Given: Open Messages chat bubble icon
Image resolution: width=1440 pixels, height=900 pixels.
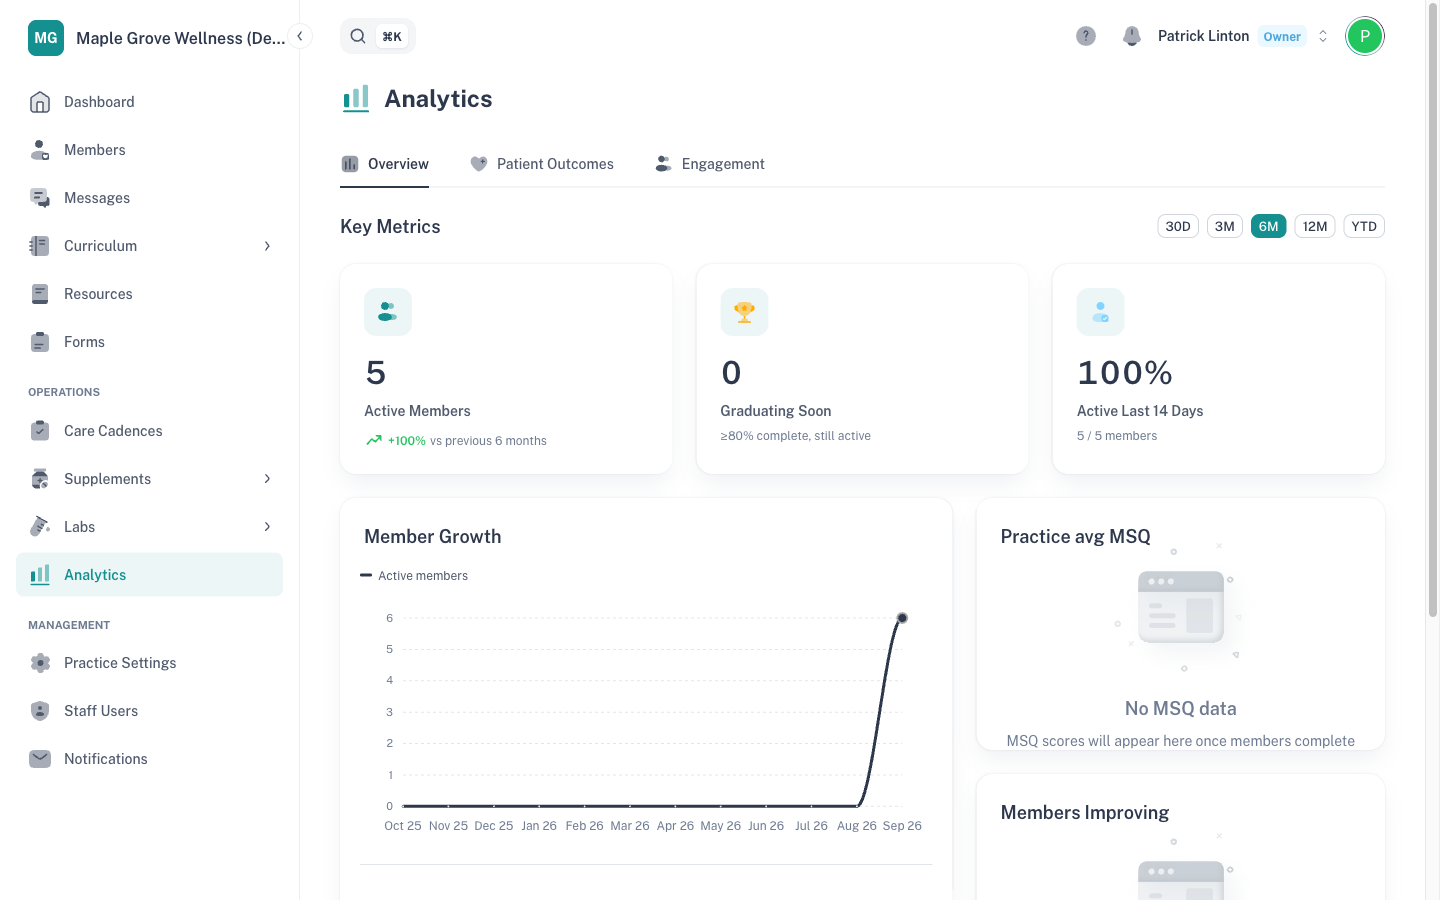Looking at the screenshot, I should (x=40, y=198).
